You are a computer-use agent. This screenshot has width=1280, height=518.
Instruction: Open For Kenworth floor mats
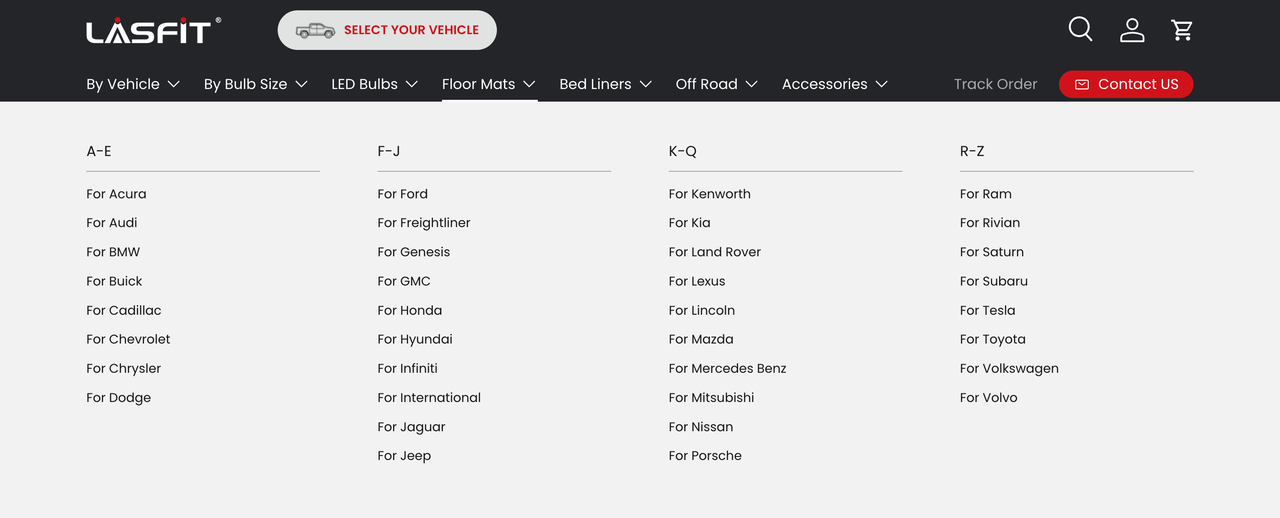click(x=710, y=194)
